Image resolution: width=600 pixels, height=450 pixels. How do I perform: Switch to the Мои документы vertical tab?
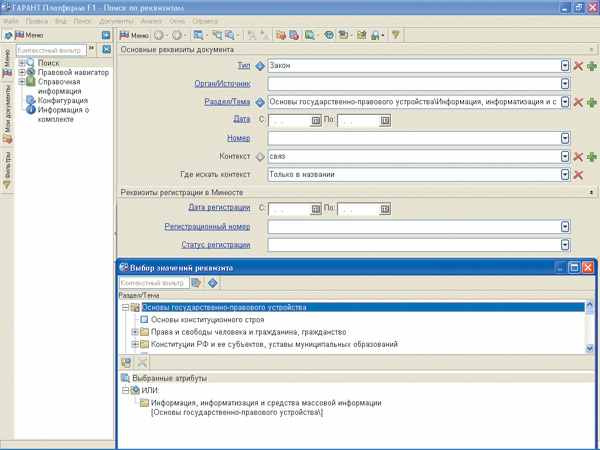[7, 114]
